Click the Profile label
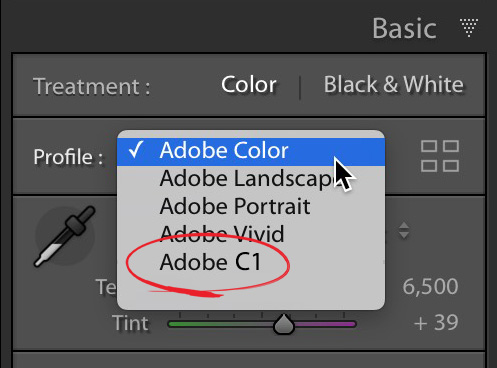The width and height of the screenshot is (497, 368). tap(68, 157)
